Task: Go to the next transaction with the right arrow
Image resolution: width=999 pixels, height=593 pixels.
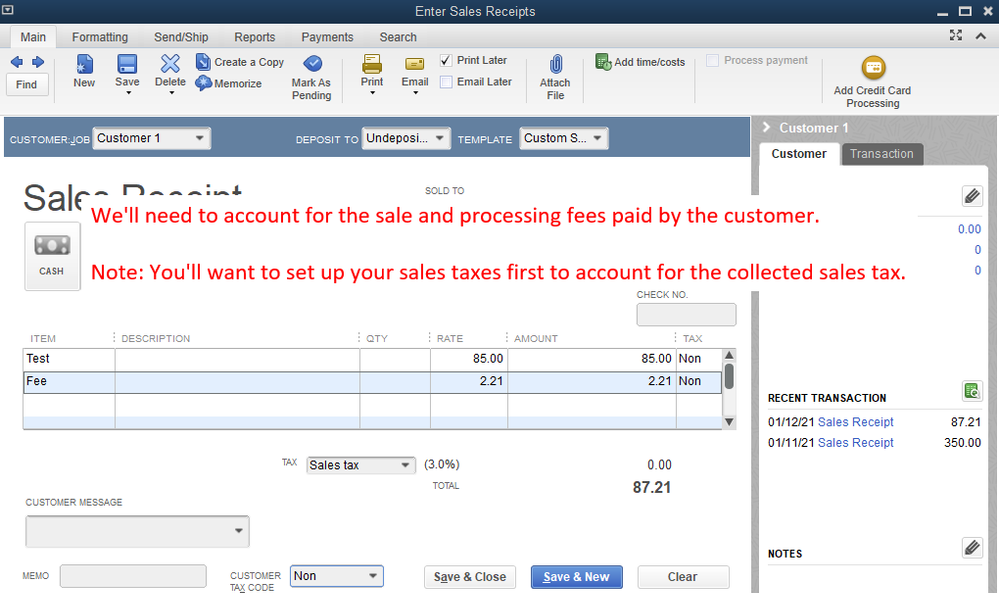Action: 38,62
